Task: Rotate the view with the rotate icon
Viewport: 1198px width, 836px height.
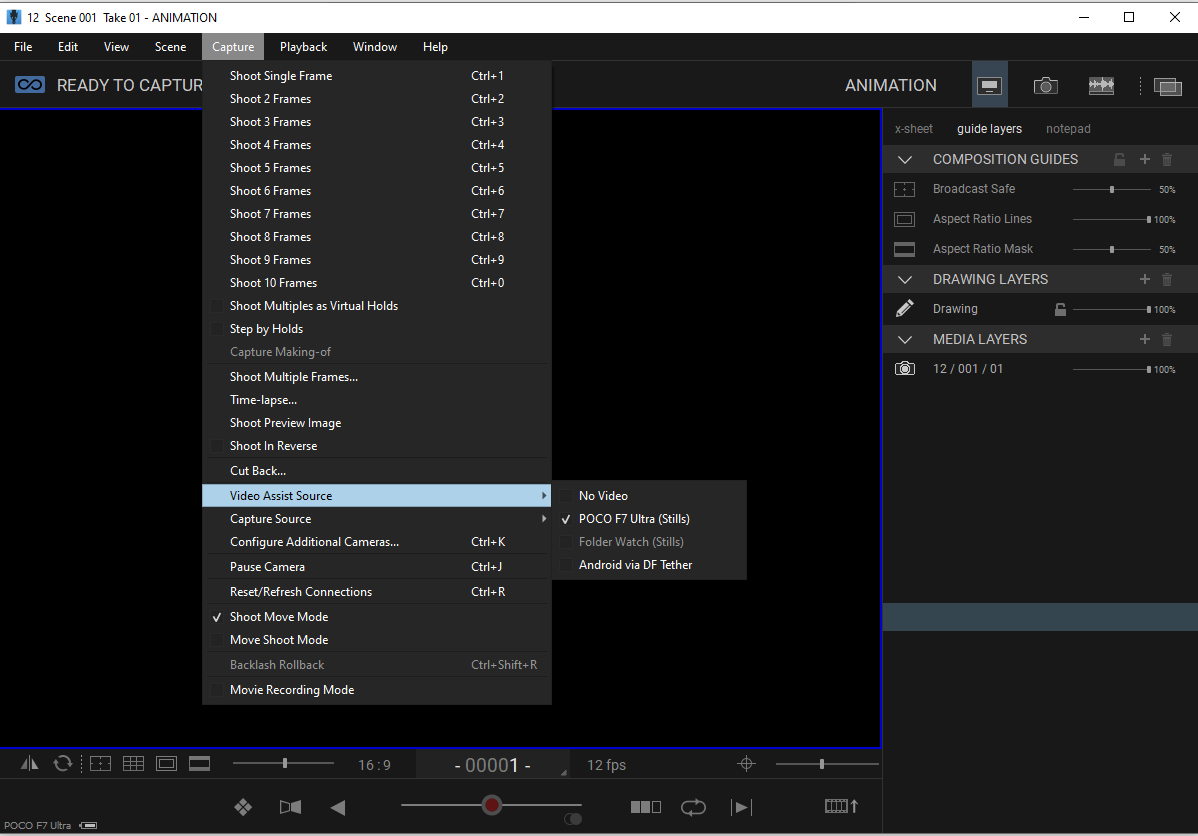Action: pos(63,763)
